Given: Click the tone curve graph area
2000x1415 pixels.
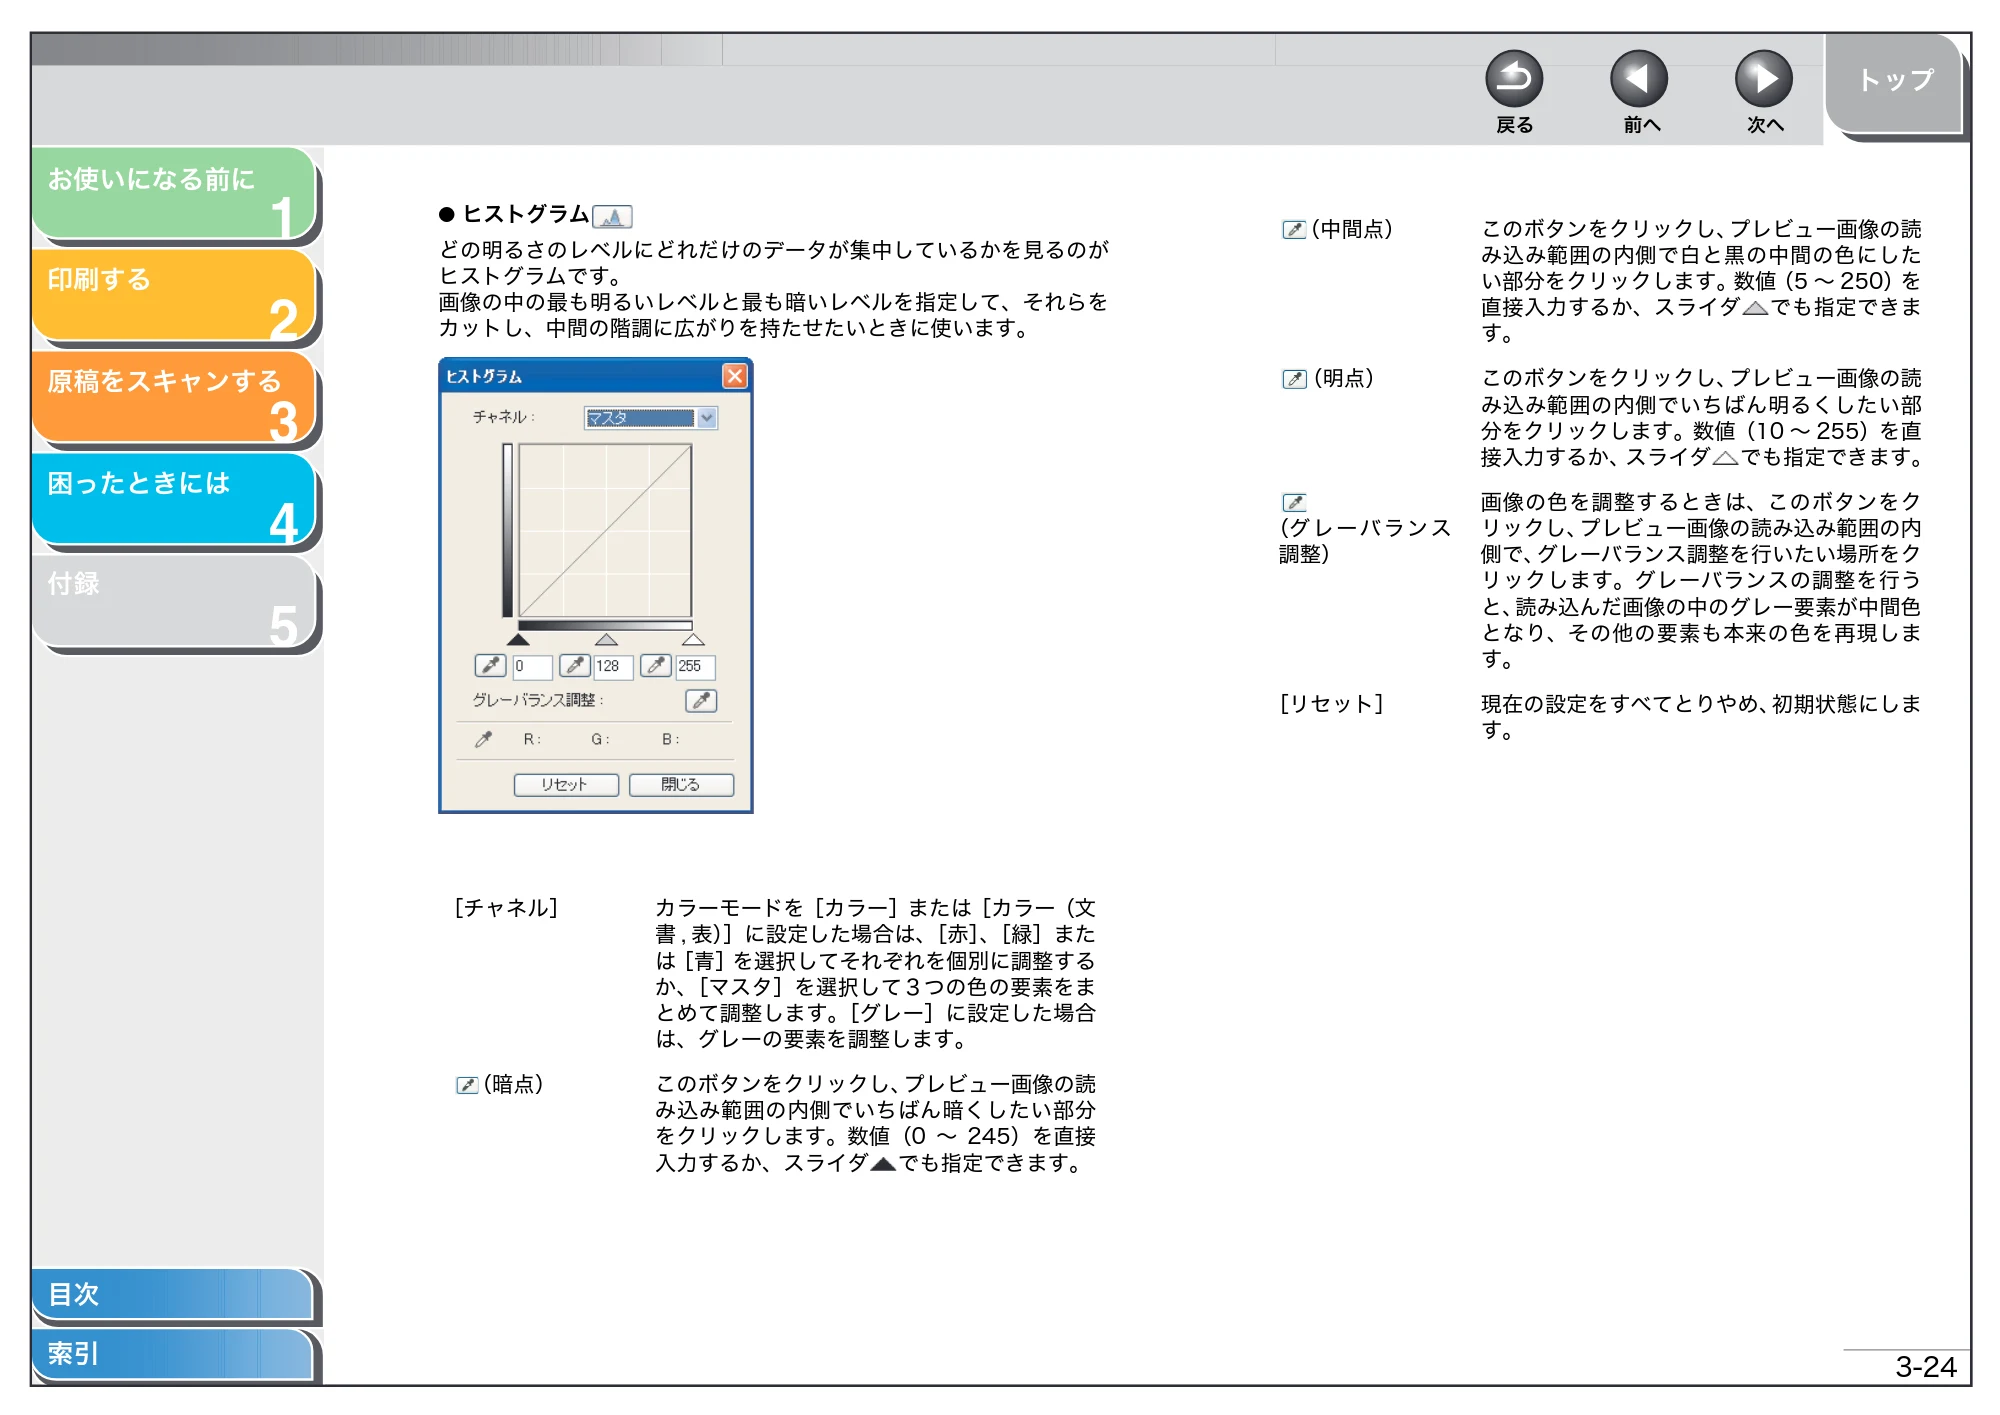Looking at the screenshot, I should [x=605, y=530].
